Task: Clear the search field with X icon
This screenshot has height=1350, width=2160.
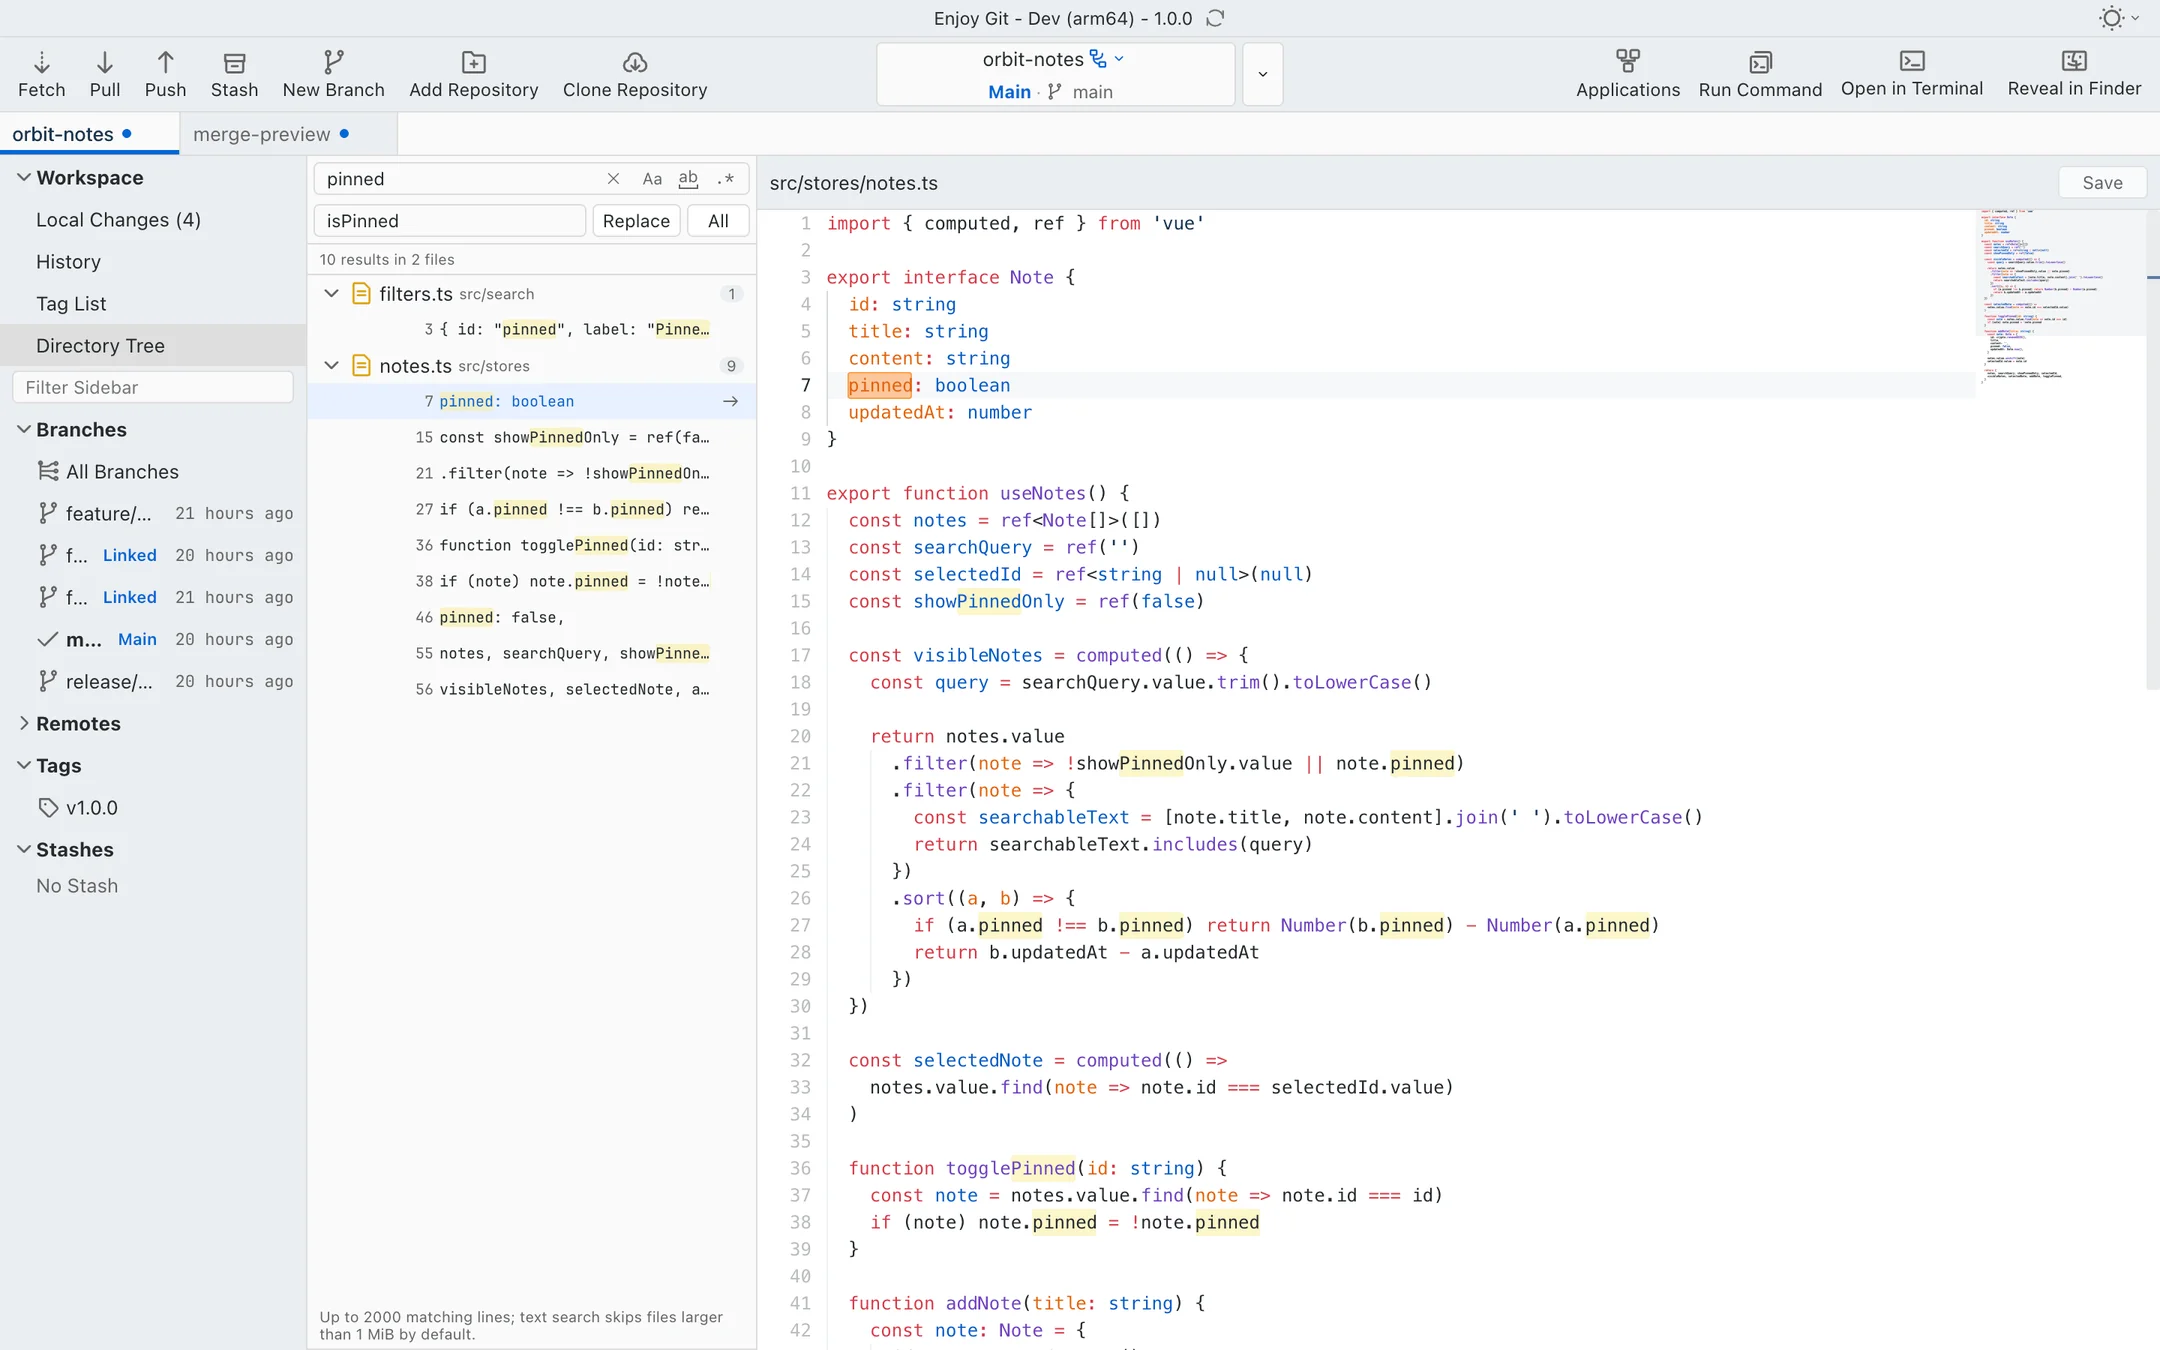Action: point(613,179)
